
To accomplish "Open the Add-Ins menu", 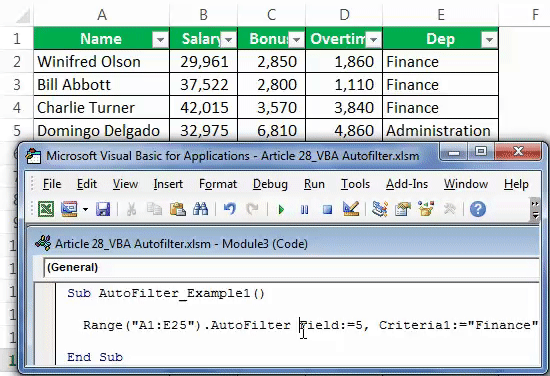I will tap(407, 184).
